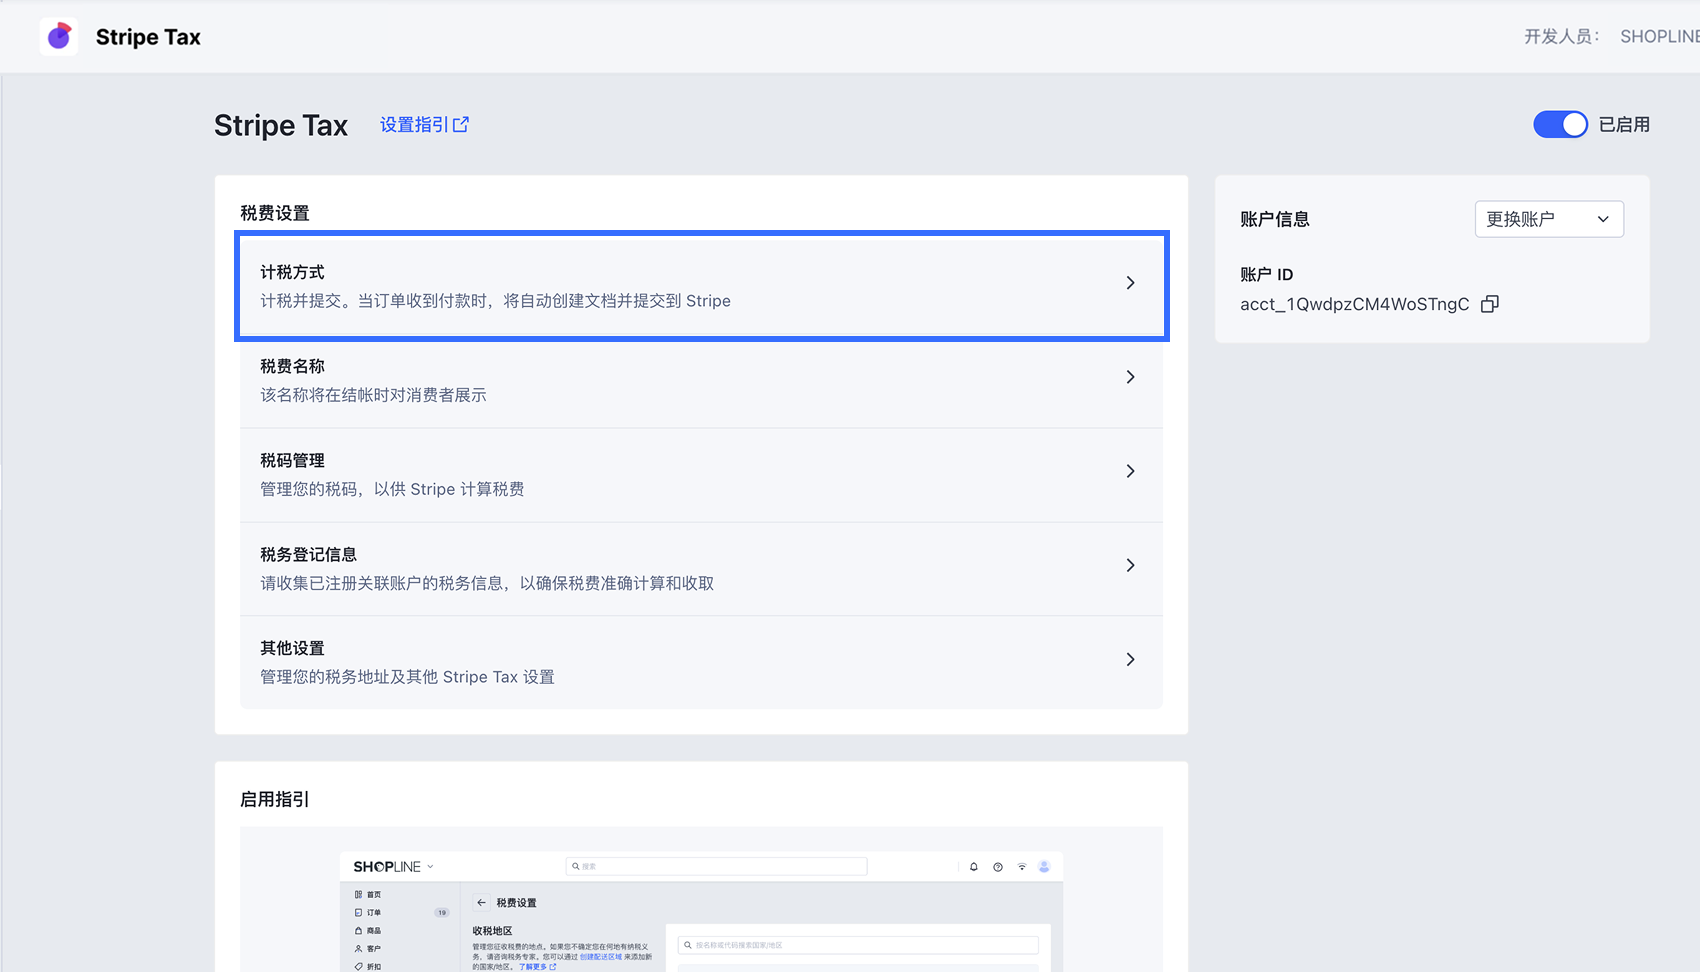The height and width of the screenshot is (972, 1700).
Task: Expand the 税码管理 row chevron
Action: [1130, 471]
